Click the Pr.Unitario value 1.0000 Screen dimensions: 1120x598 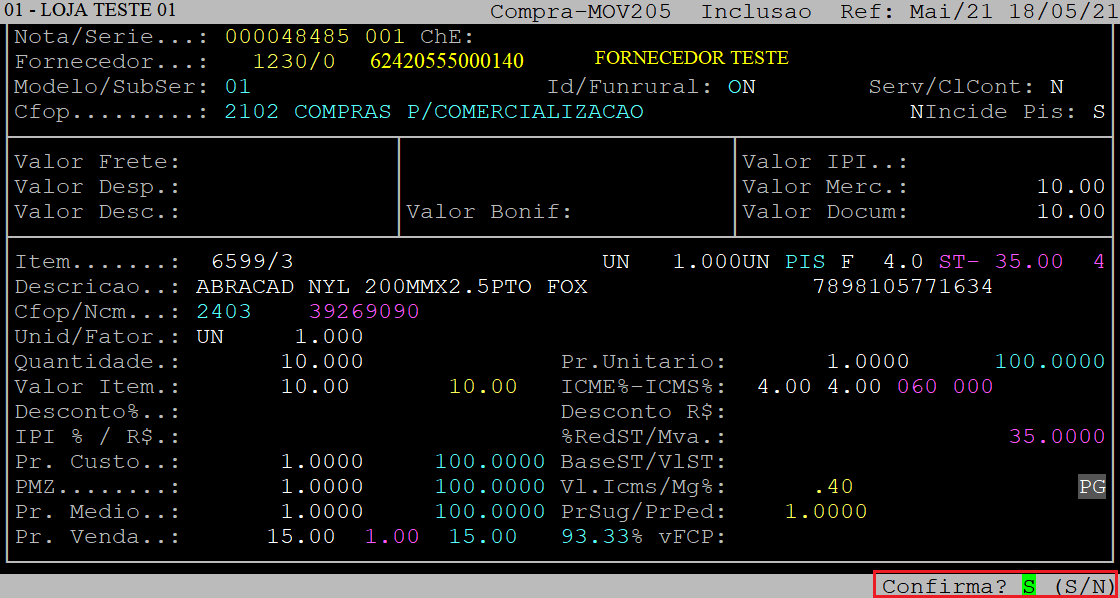pos(867,362)
